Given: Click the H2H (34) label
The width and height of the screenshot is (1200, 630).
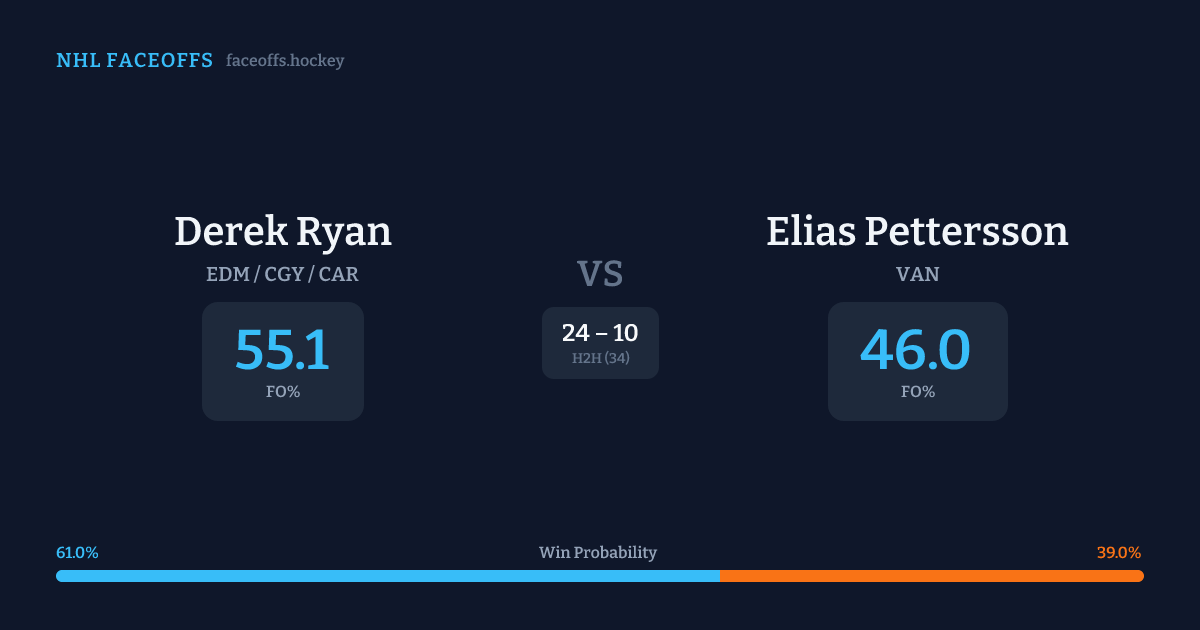Looking at the screenshot, I should point(600,358).
